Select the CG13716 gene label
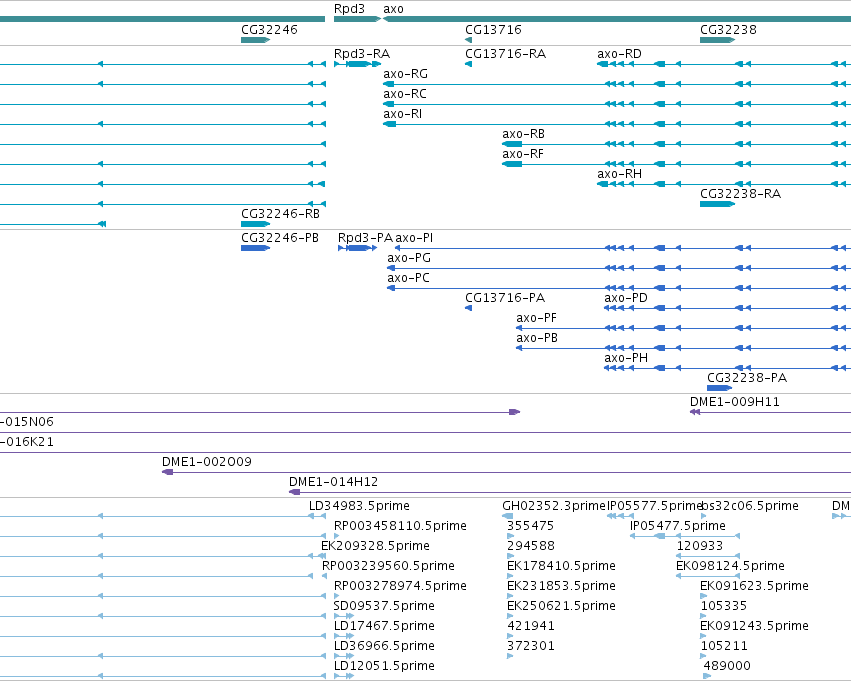The height and width of the screenshot is (681, 851). (493, 30)
